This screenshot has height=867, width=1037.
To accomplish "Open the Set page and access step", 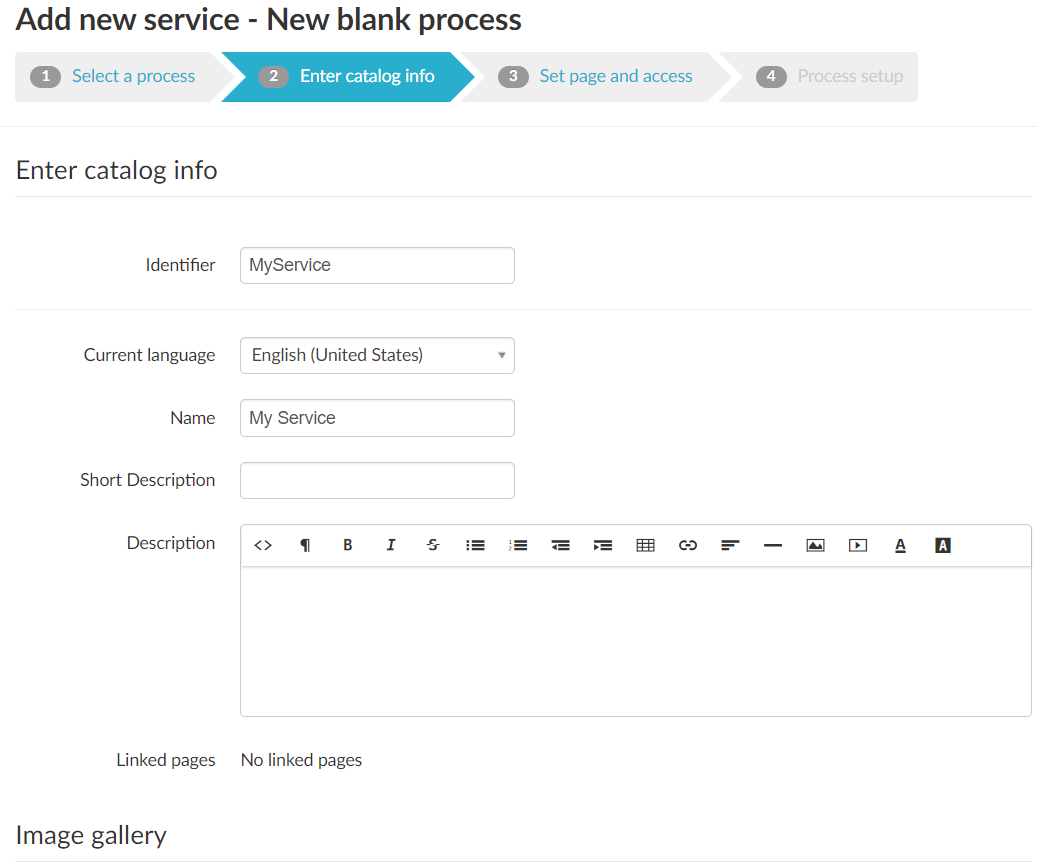I will (x=615, y=76).
